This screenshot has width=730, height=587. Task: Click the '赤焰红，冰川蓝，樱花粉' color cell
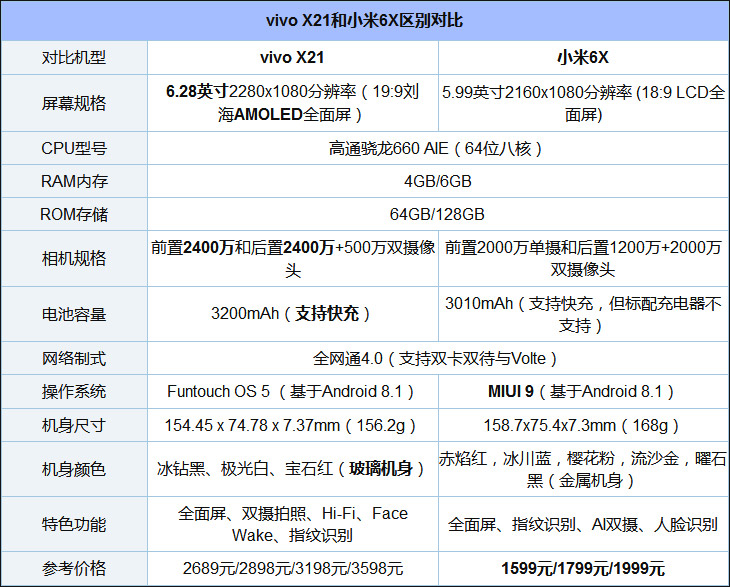pyautogui.click(x=583, y=469)
